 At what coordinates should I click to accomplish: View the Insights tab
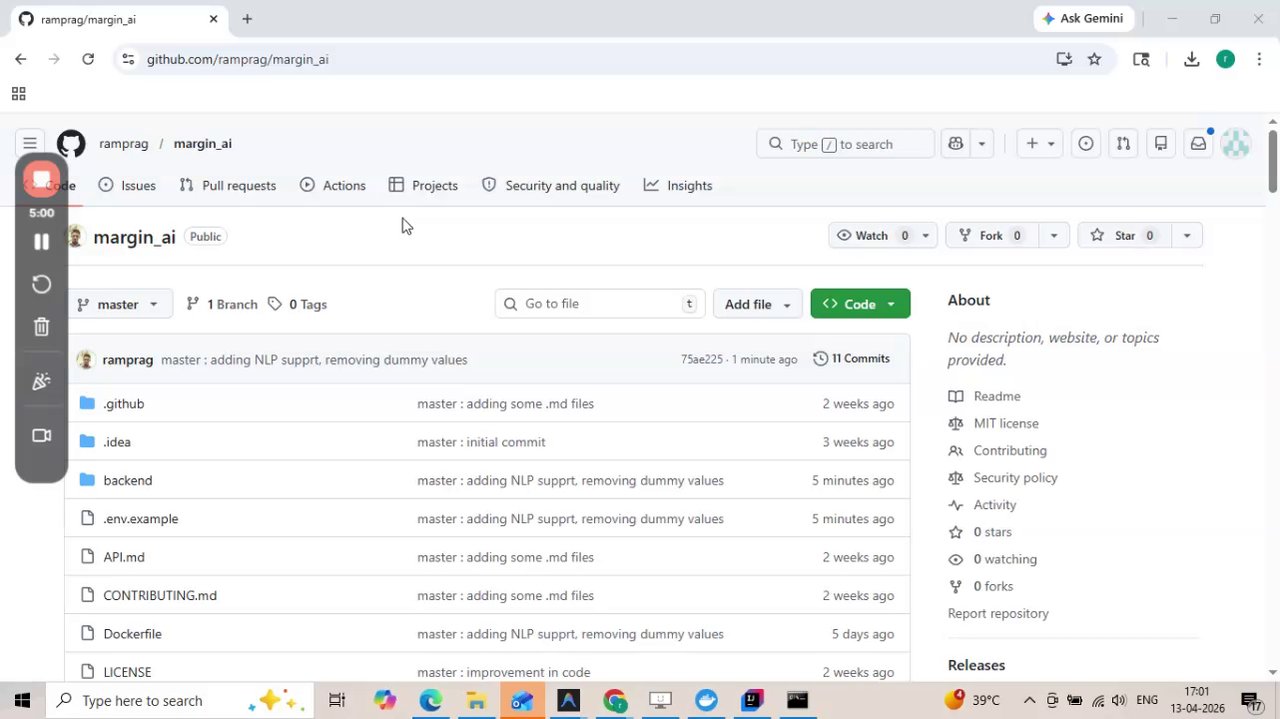[x=678, y=185]
